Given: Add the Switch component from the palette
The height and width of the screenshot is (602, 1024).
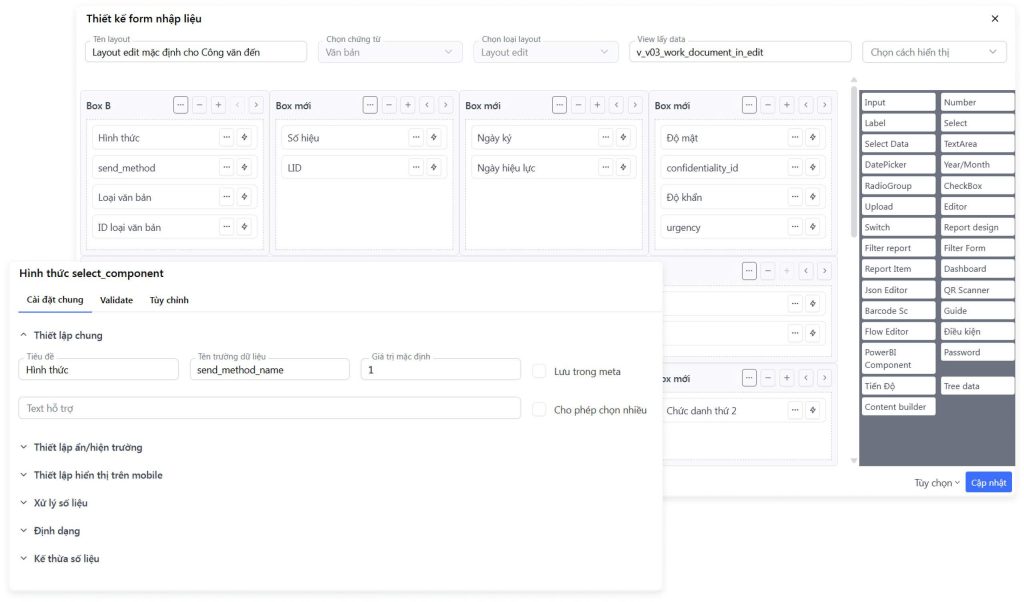Looking at the screenshot, I should coord(898,227).
